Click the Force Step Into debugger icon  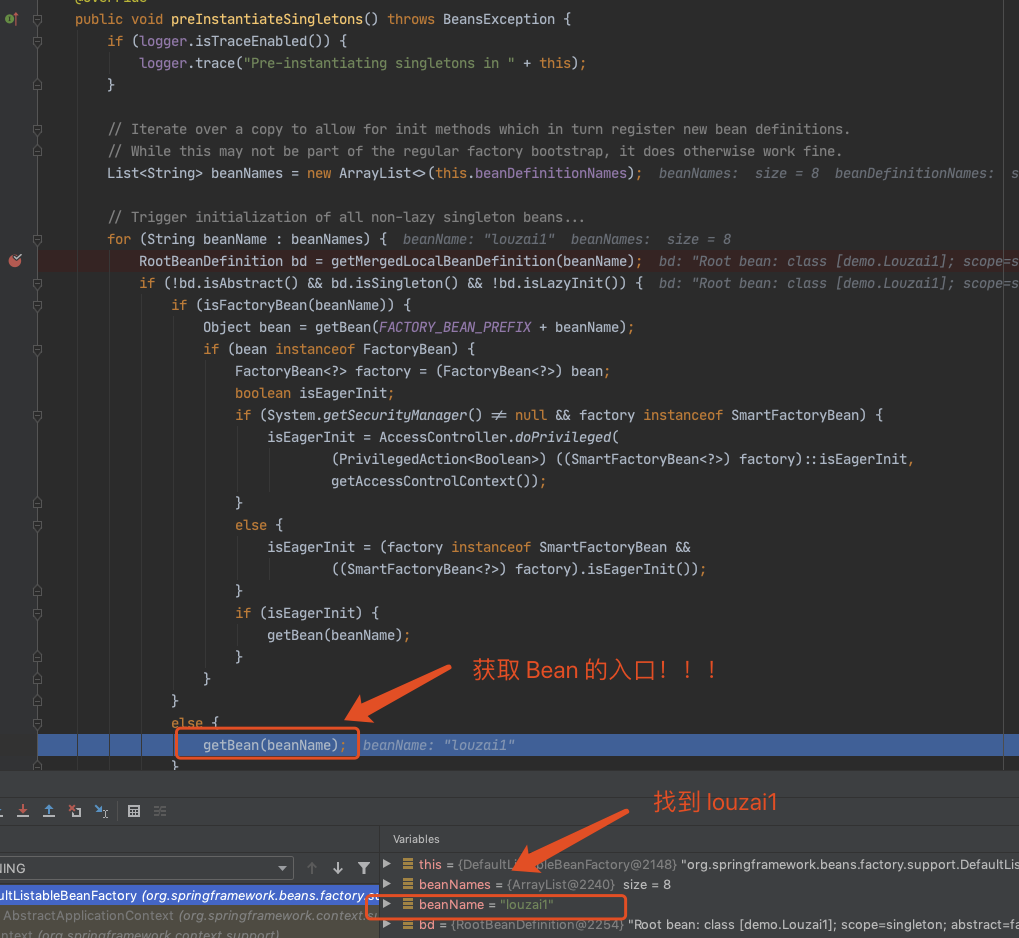point(23,811)
